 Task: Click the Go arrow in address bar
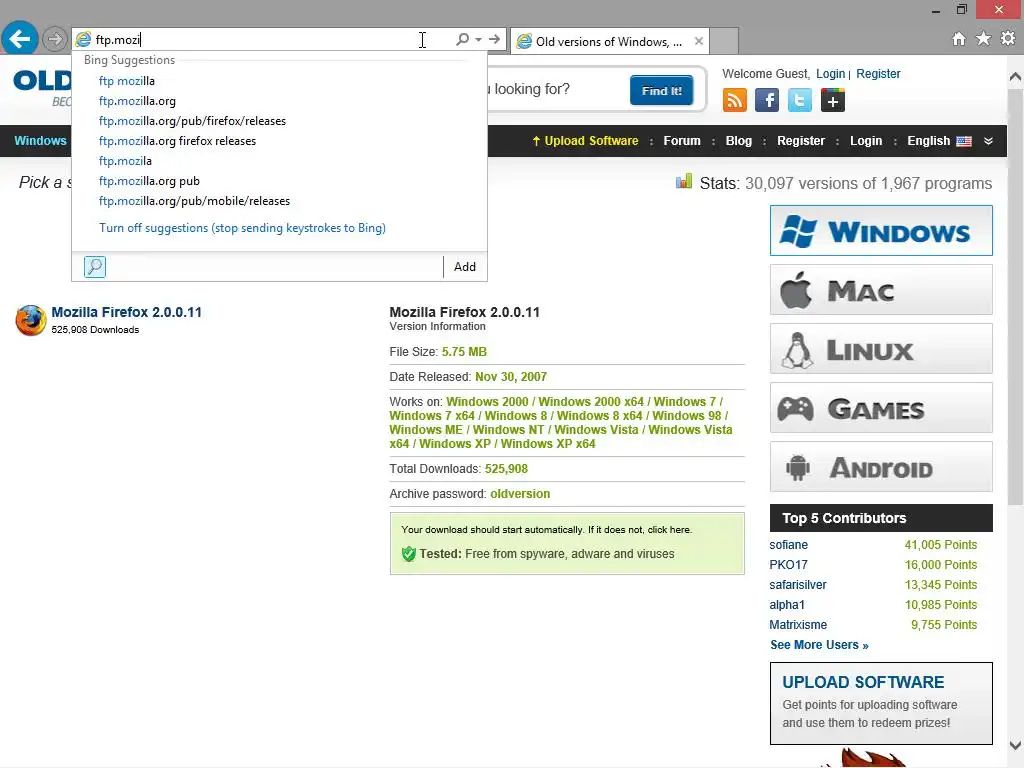coord(494,39)
